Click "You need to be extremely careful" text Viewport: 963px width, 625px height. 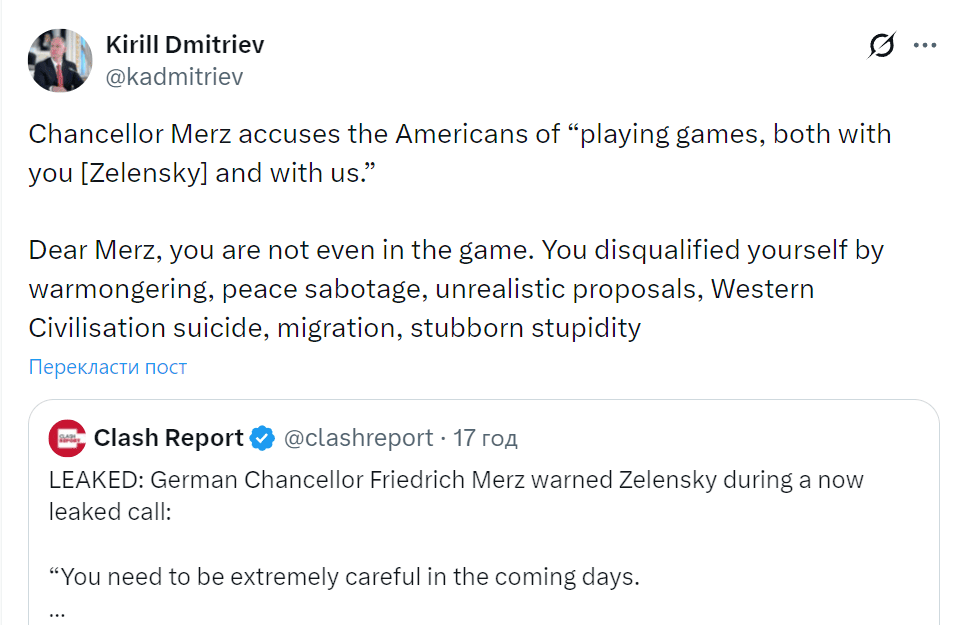[x=344, y=577]
